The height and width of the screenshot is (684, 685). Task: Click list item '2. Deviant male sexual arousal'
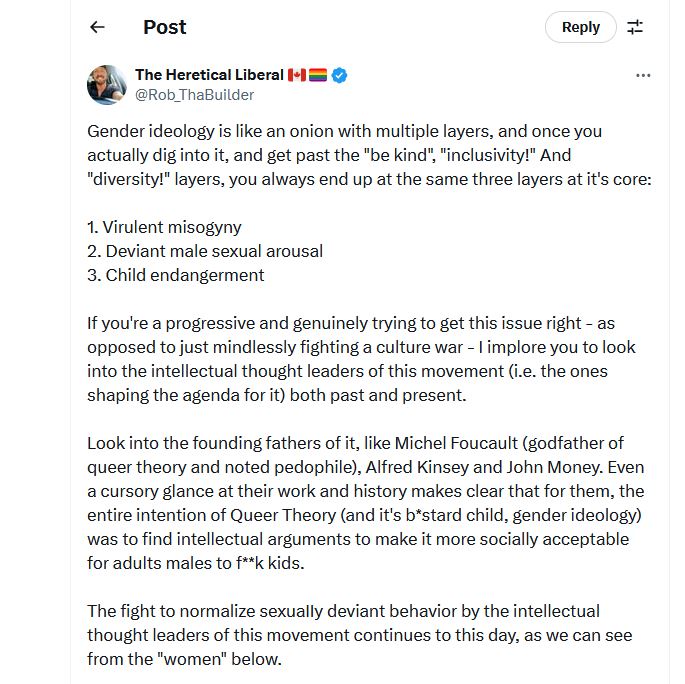[x=205, y=251]
